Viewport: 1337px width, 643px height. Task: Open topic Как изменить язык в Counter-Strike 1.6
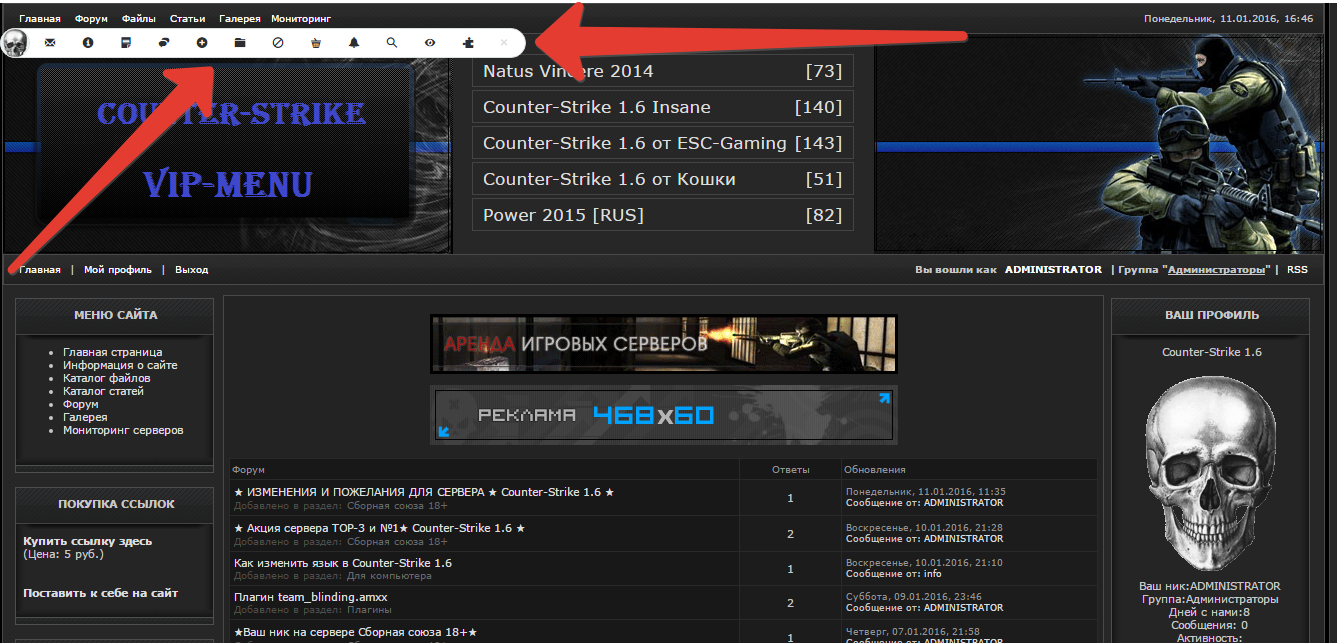tap(343, 563)
